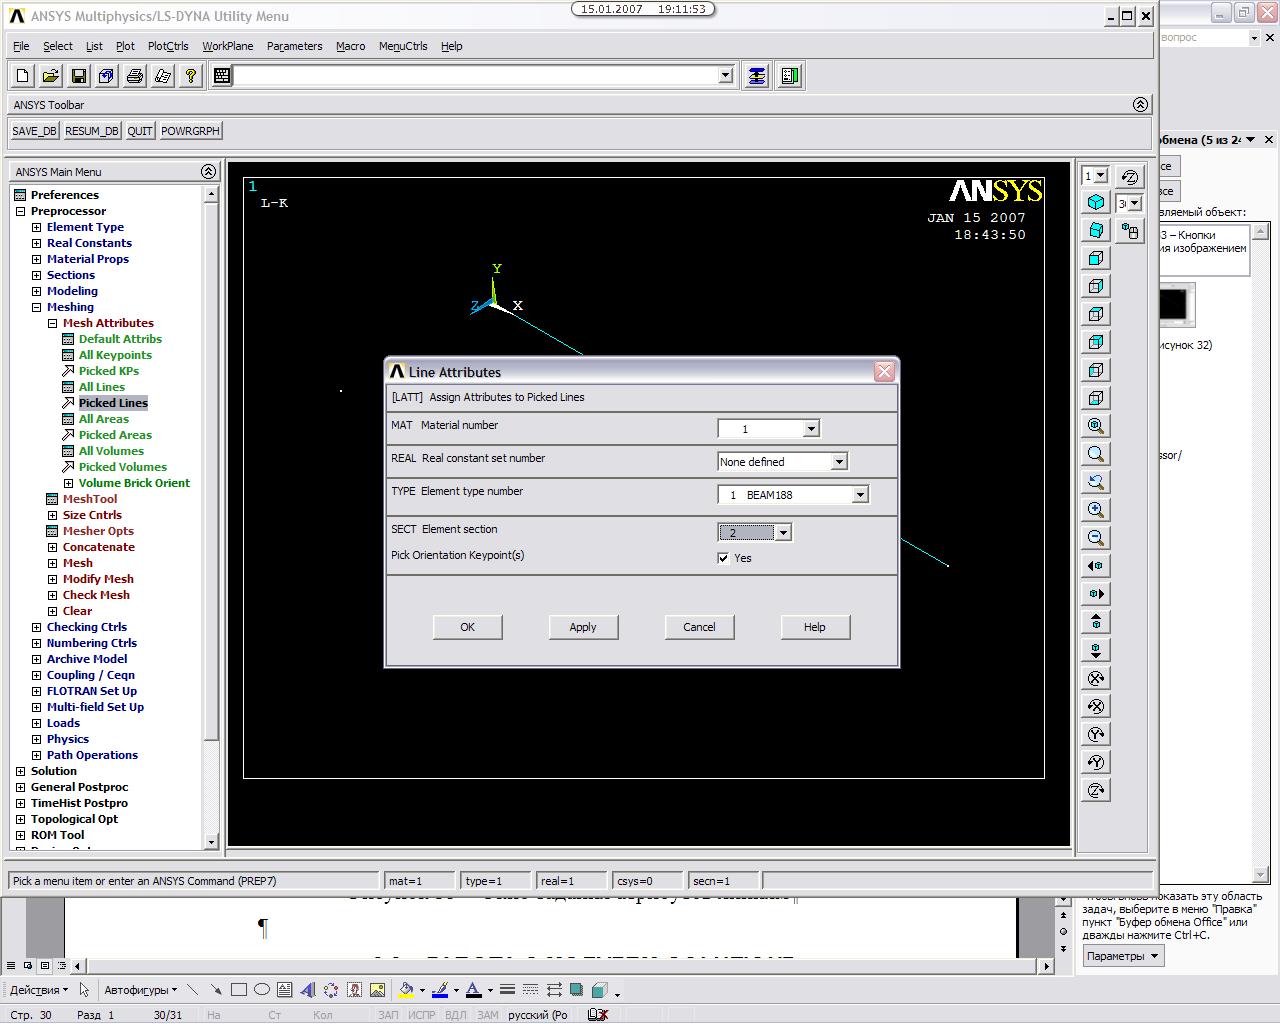Click the Raise Hidden windows icon

coord(757,76)
